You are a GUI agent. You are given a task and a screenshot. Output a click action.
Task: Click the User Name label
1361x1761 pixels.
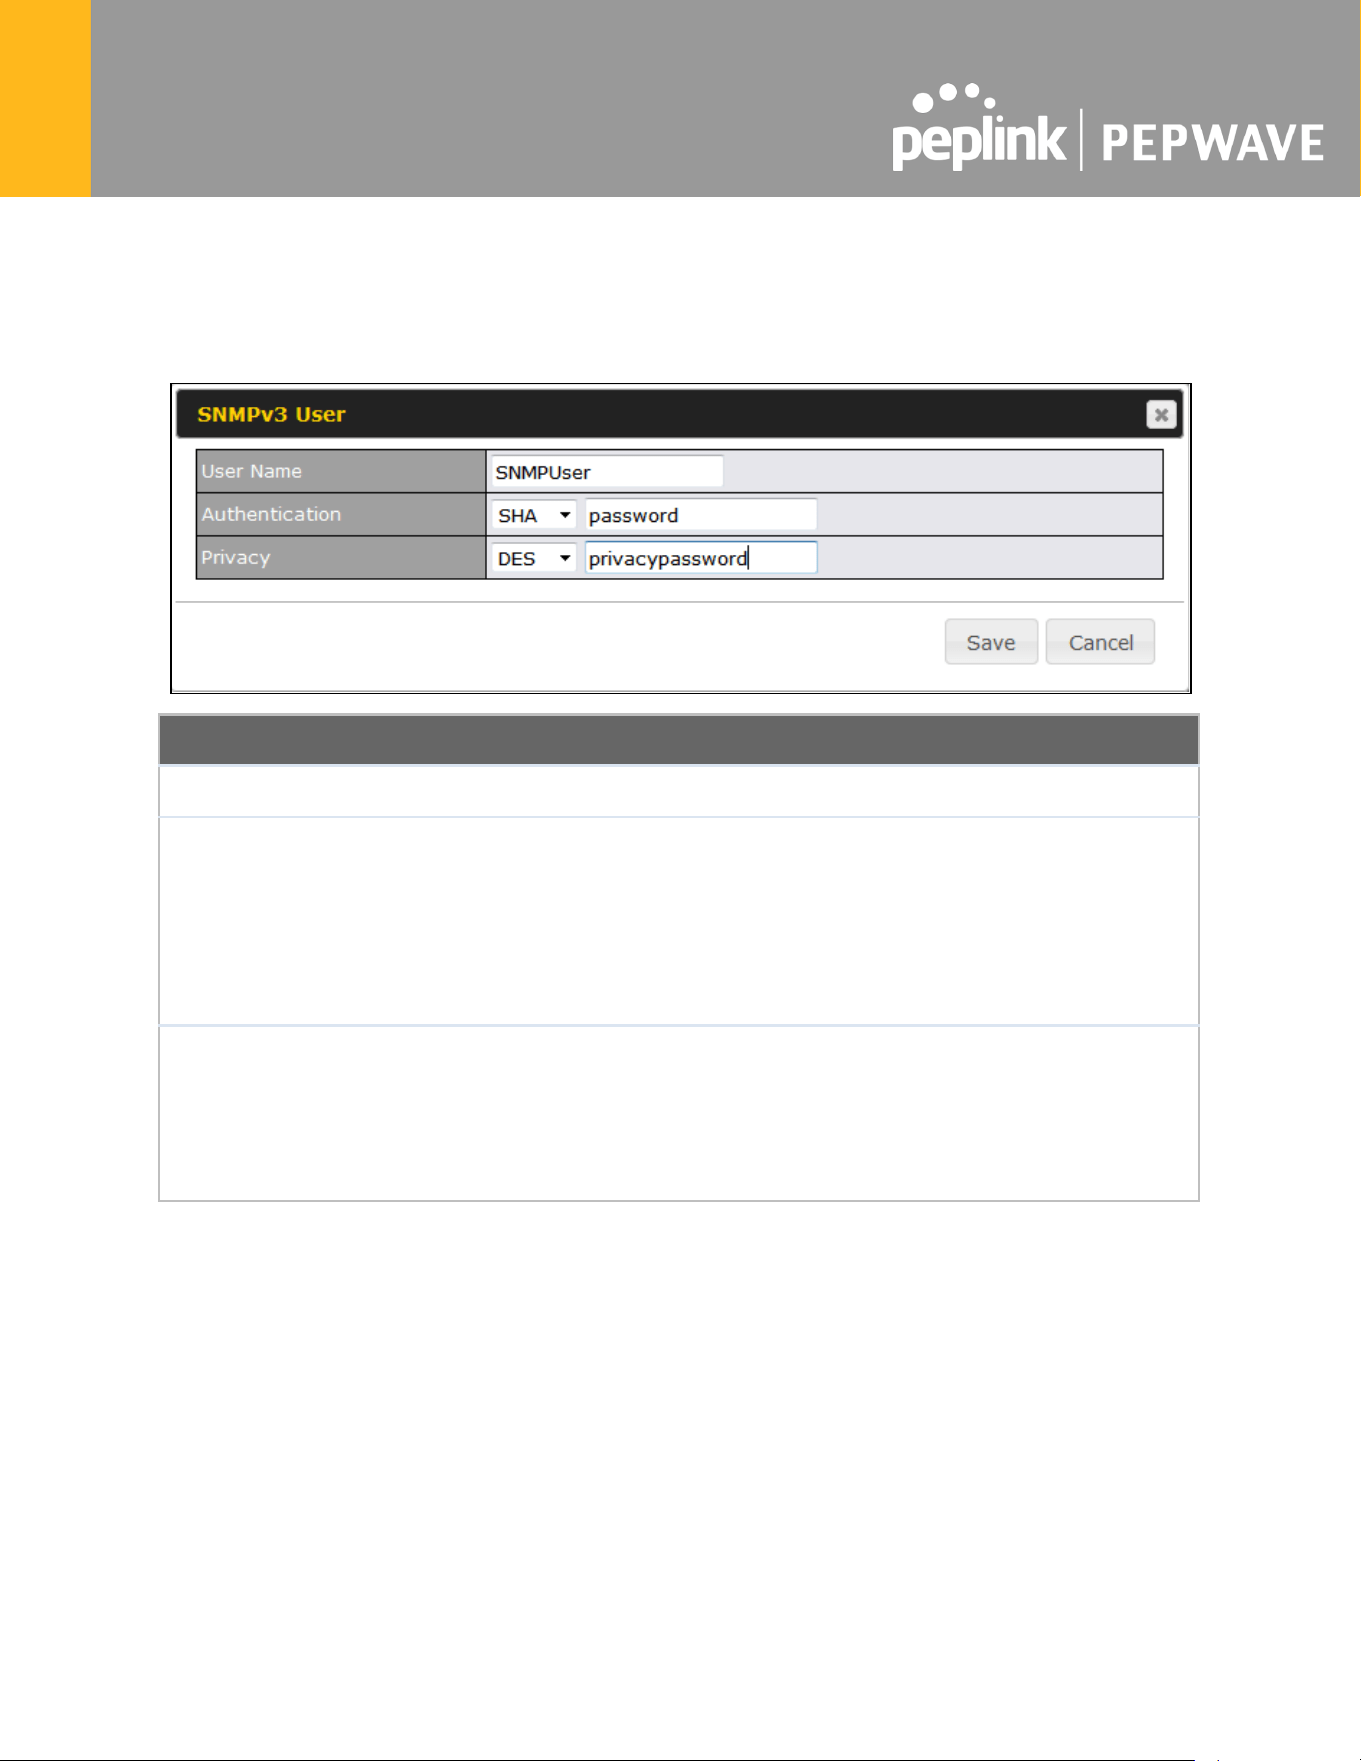click(251, 471)
